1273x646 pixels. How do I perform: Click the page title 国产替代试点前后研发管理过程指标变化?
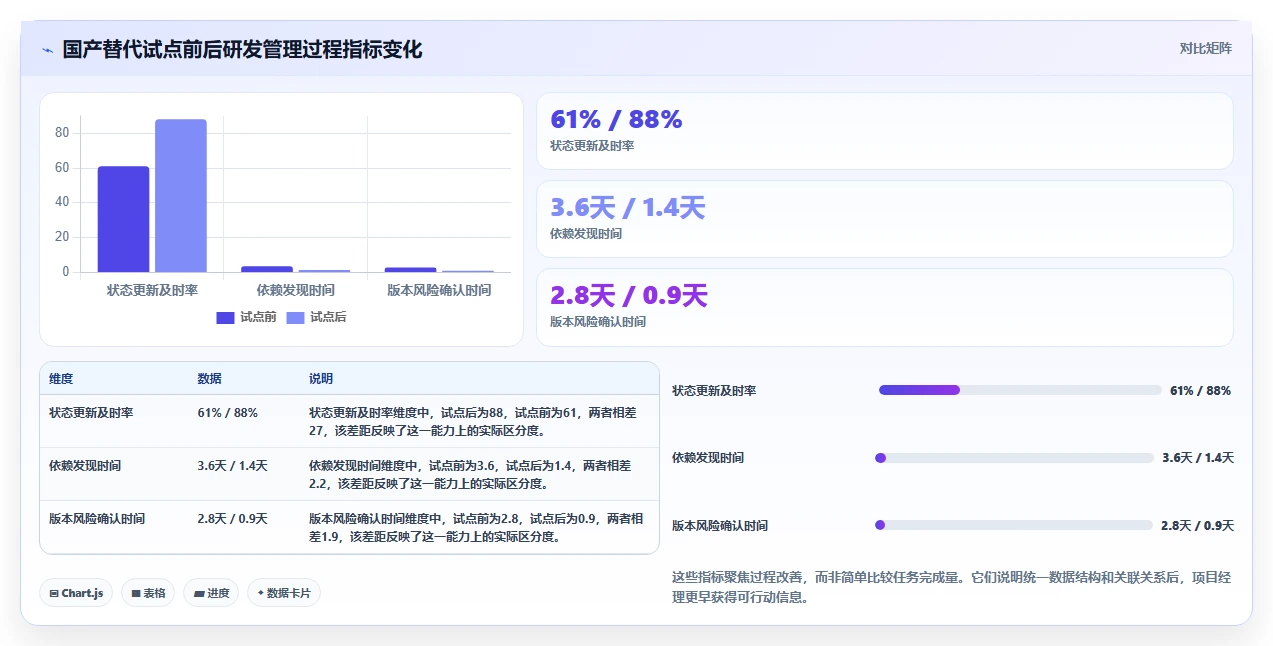[242, 49]
